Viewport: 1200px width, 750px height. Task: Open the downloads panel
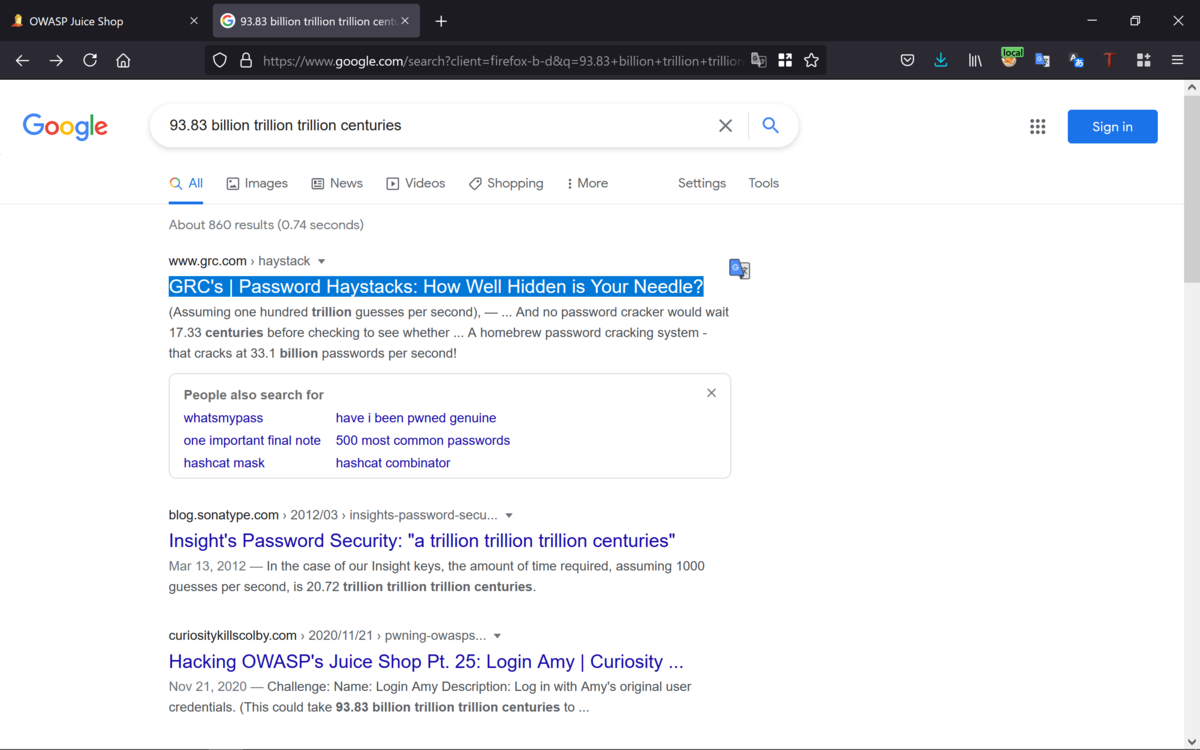(941, 61)
